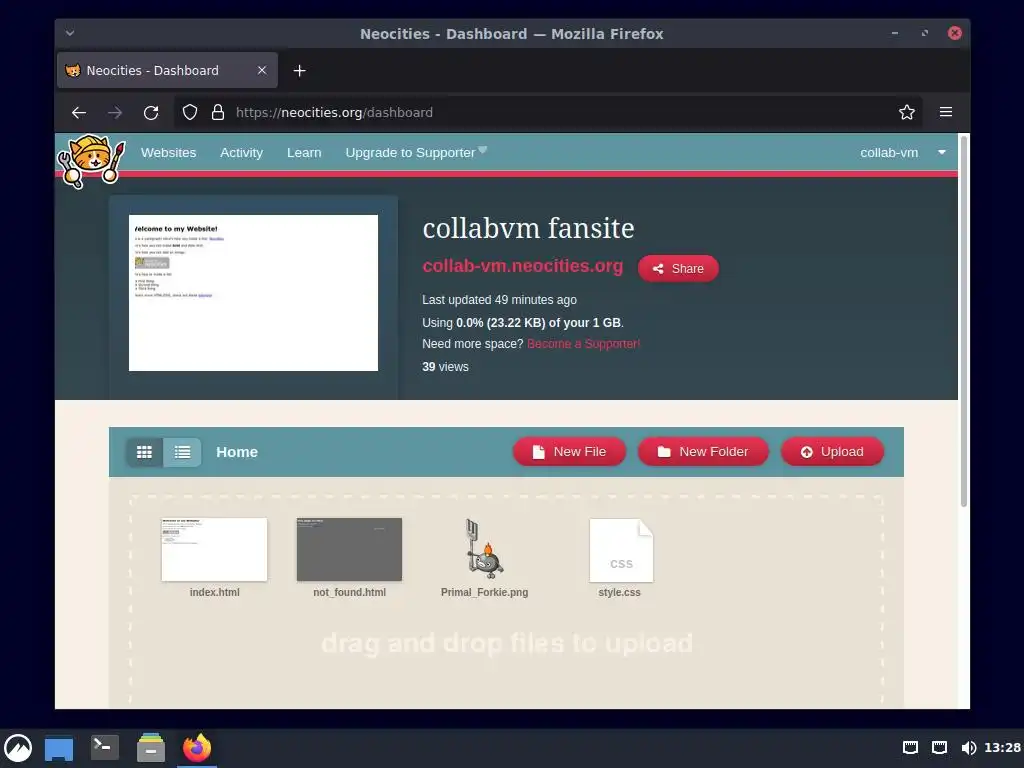Click the Primal_Forkie.png file name label
1024x768 pixels.
(x=485, y=592)
